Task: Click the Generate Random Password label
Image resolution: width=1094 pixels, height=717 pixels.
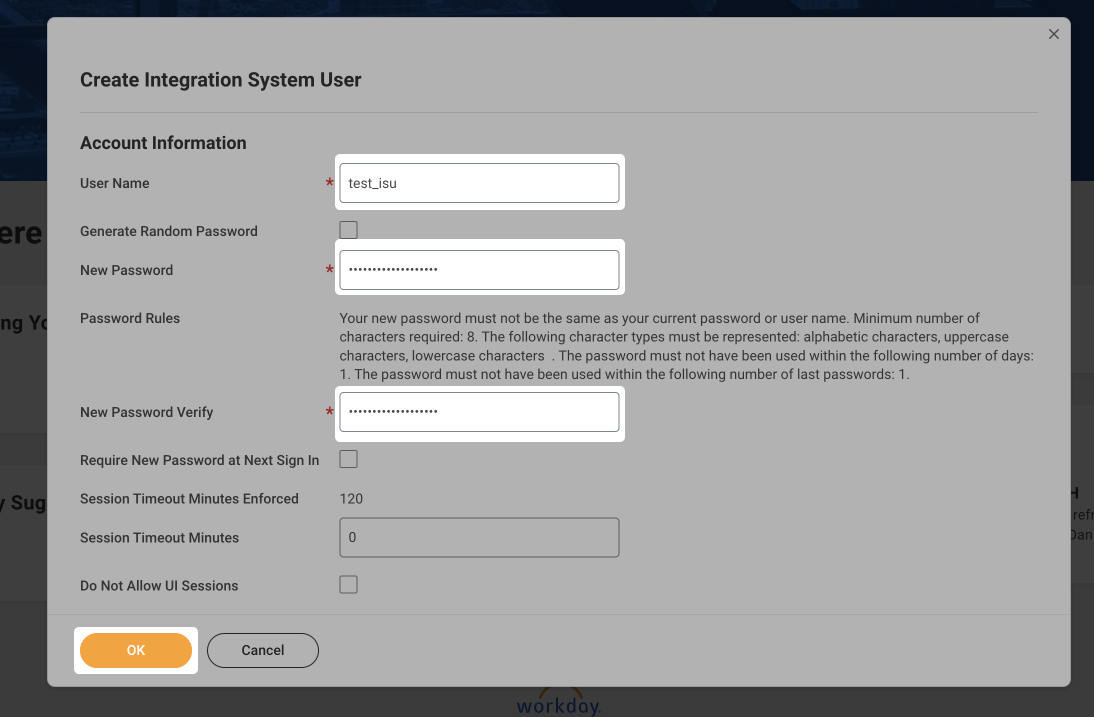Action: (x=169, y=231)
